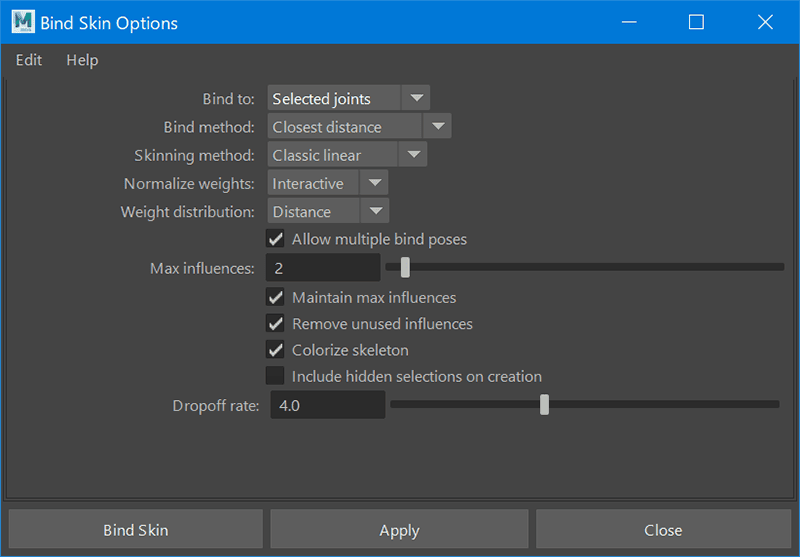Open the Weight distribution dropdown
Image resolution: width=800 pixels, height=557 pixels.
pos(328,211)
